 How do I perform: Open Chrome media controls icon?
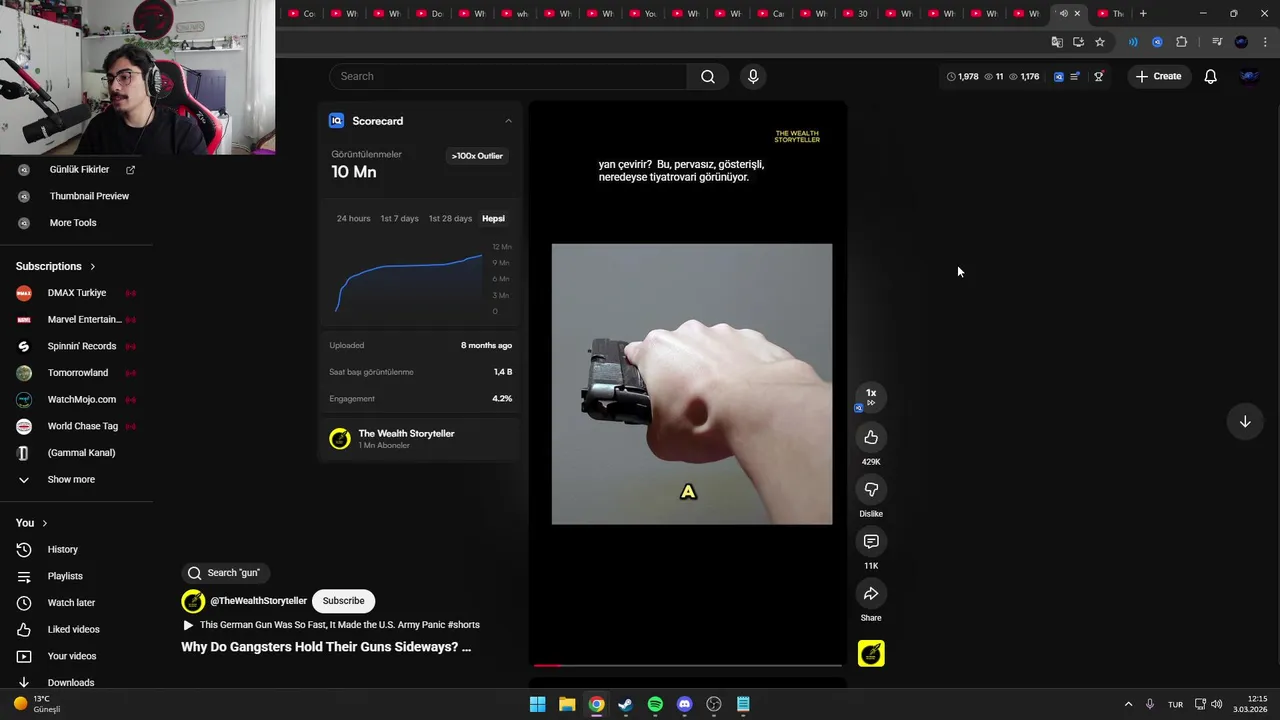[x=1217, y=42]
